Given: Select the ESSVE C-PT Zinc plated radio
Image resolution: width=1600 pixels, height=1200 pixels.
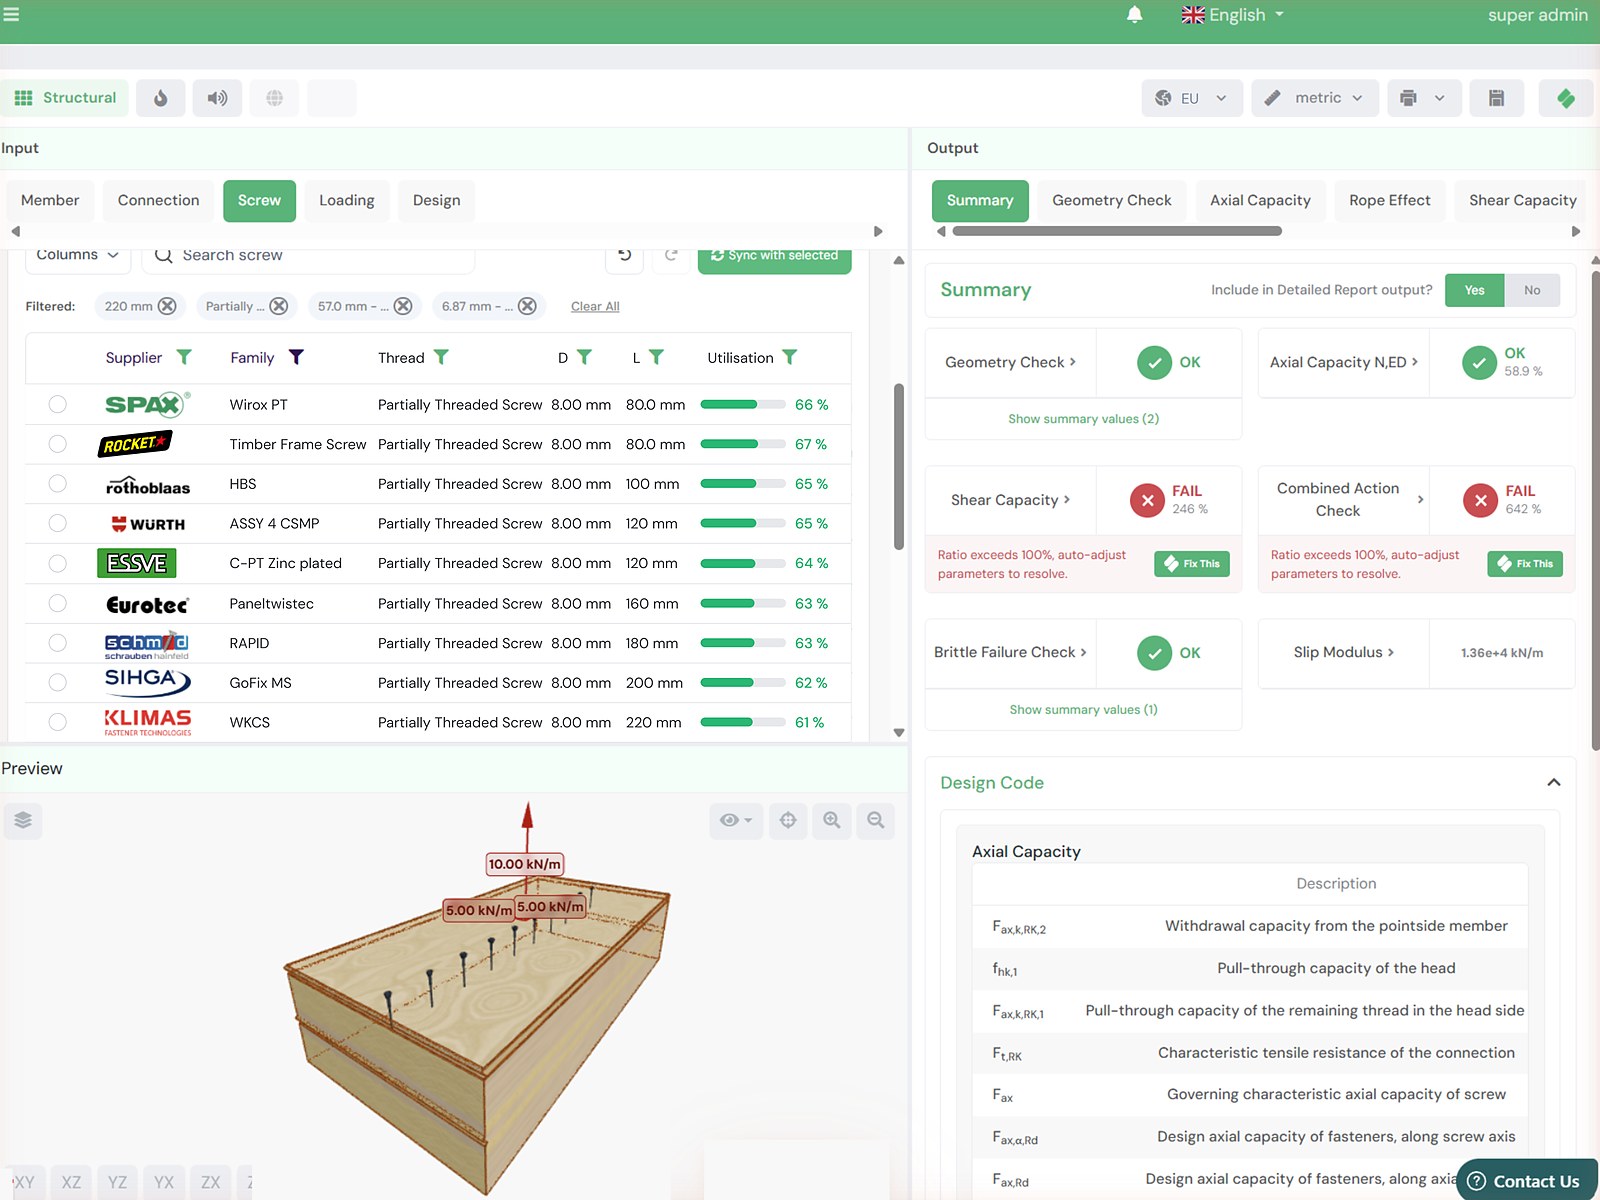Looking at the screenshot, I should 58,563.
